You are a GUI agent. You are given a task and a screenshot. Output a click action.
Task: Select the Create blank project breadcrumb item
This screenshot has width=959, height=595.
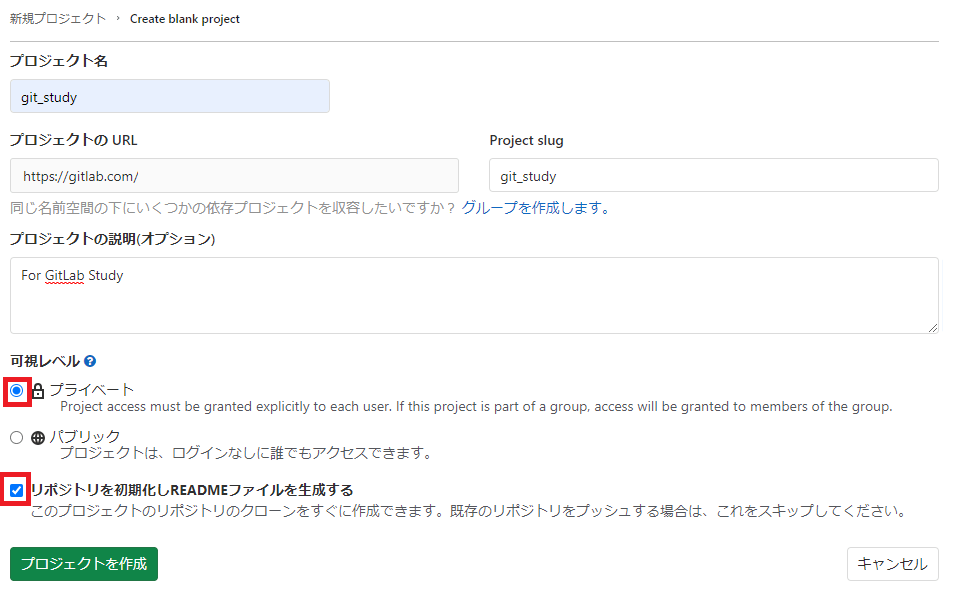[x=184, y=18]
